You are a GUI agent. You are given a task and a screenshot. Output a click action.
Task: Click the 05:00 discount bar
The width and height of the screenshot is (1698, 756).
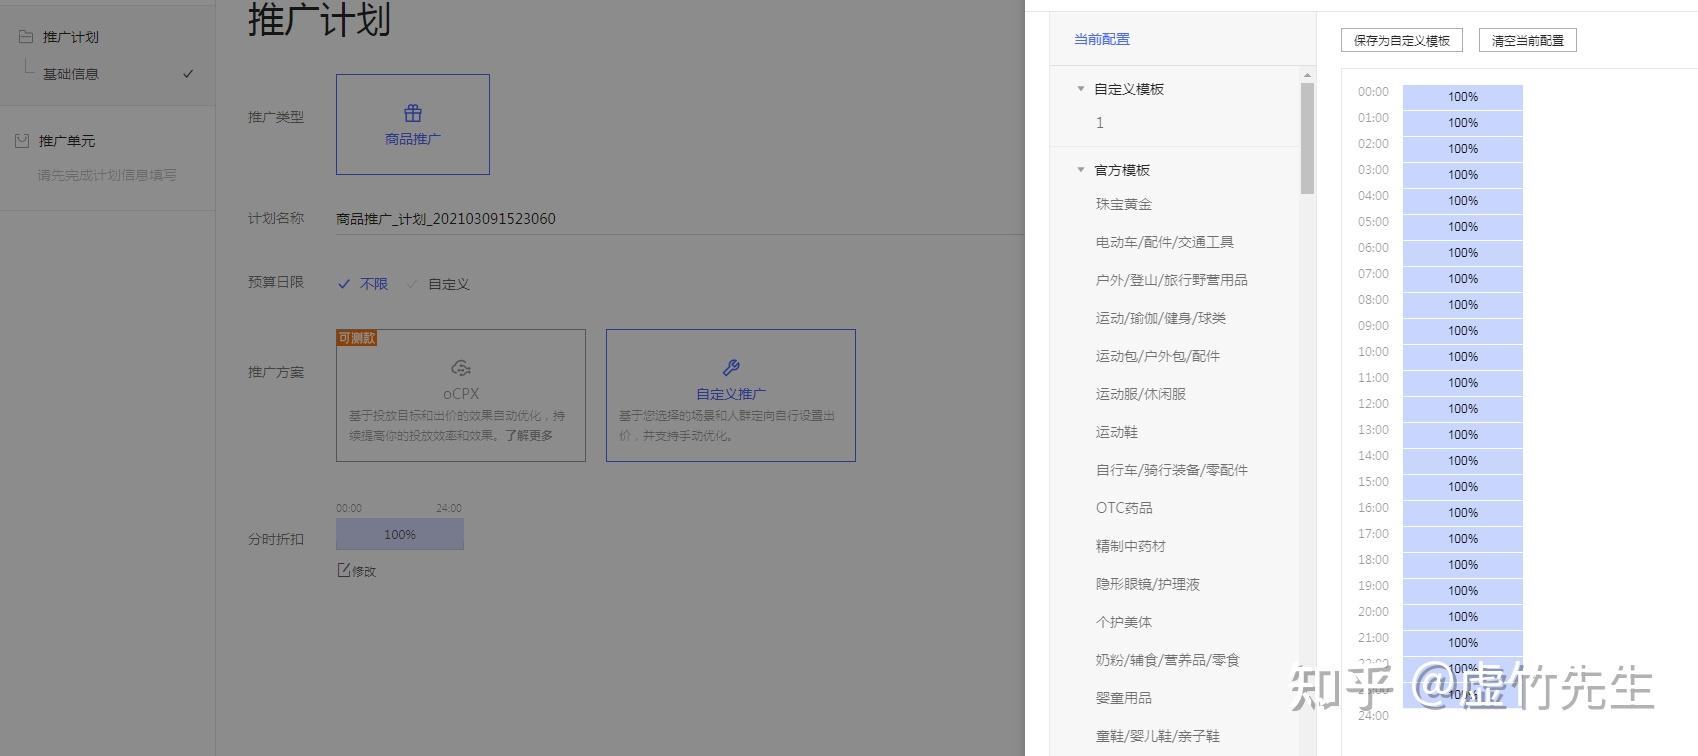click(x=1463, y=227)
